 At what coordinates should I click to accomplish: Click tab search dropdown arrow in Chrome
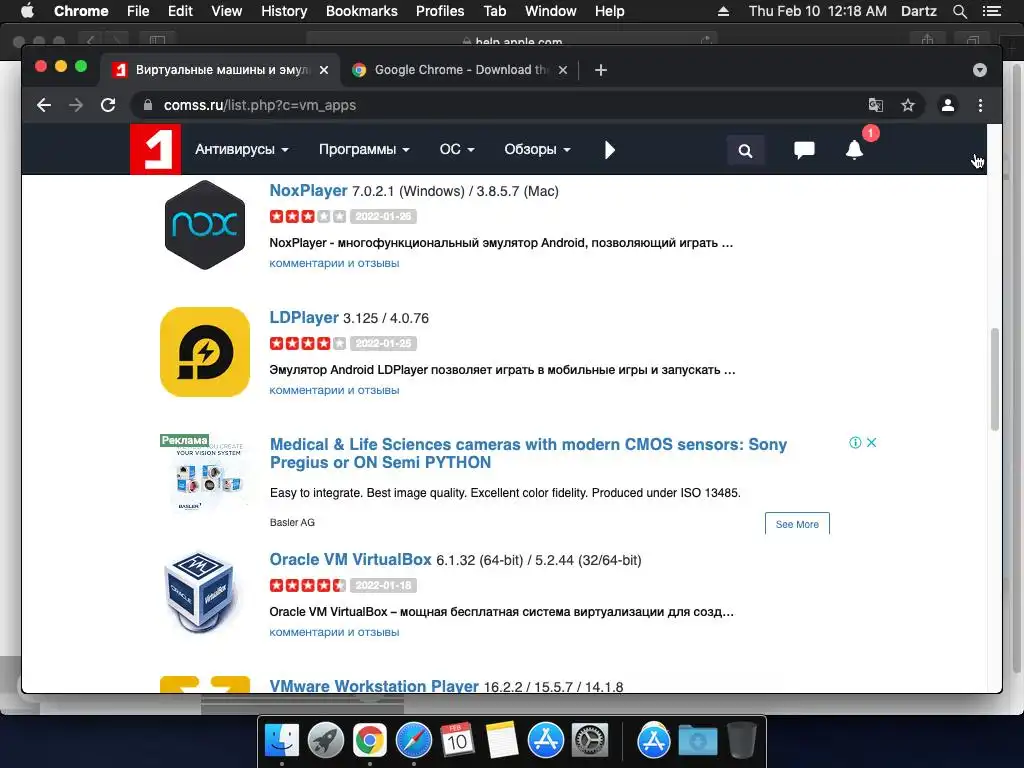[x=980, y=70]
